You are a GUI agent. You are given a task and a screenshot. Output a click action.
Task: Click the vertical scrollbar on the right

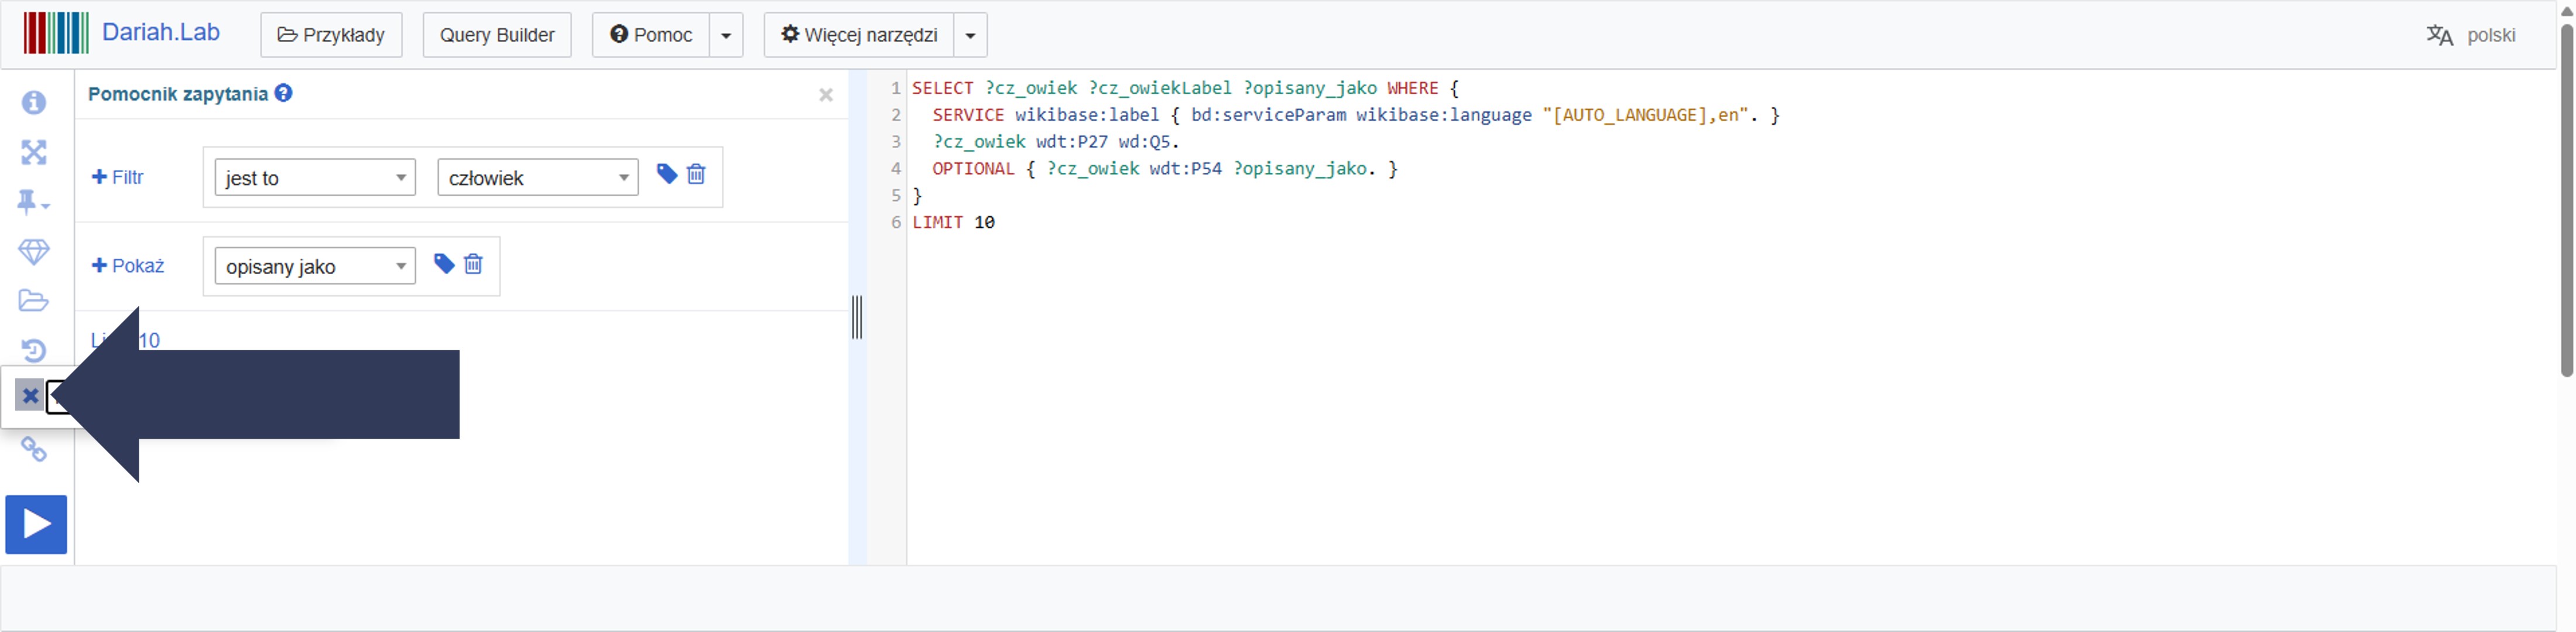[2566, 200]
